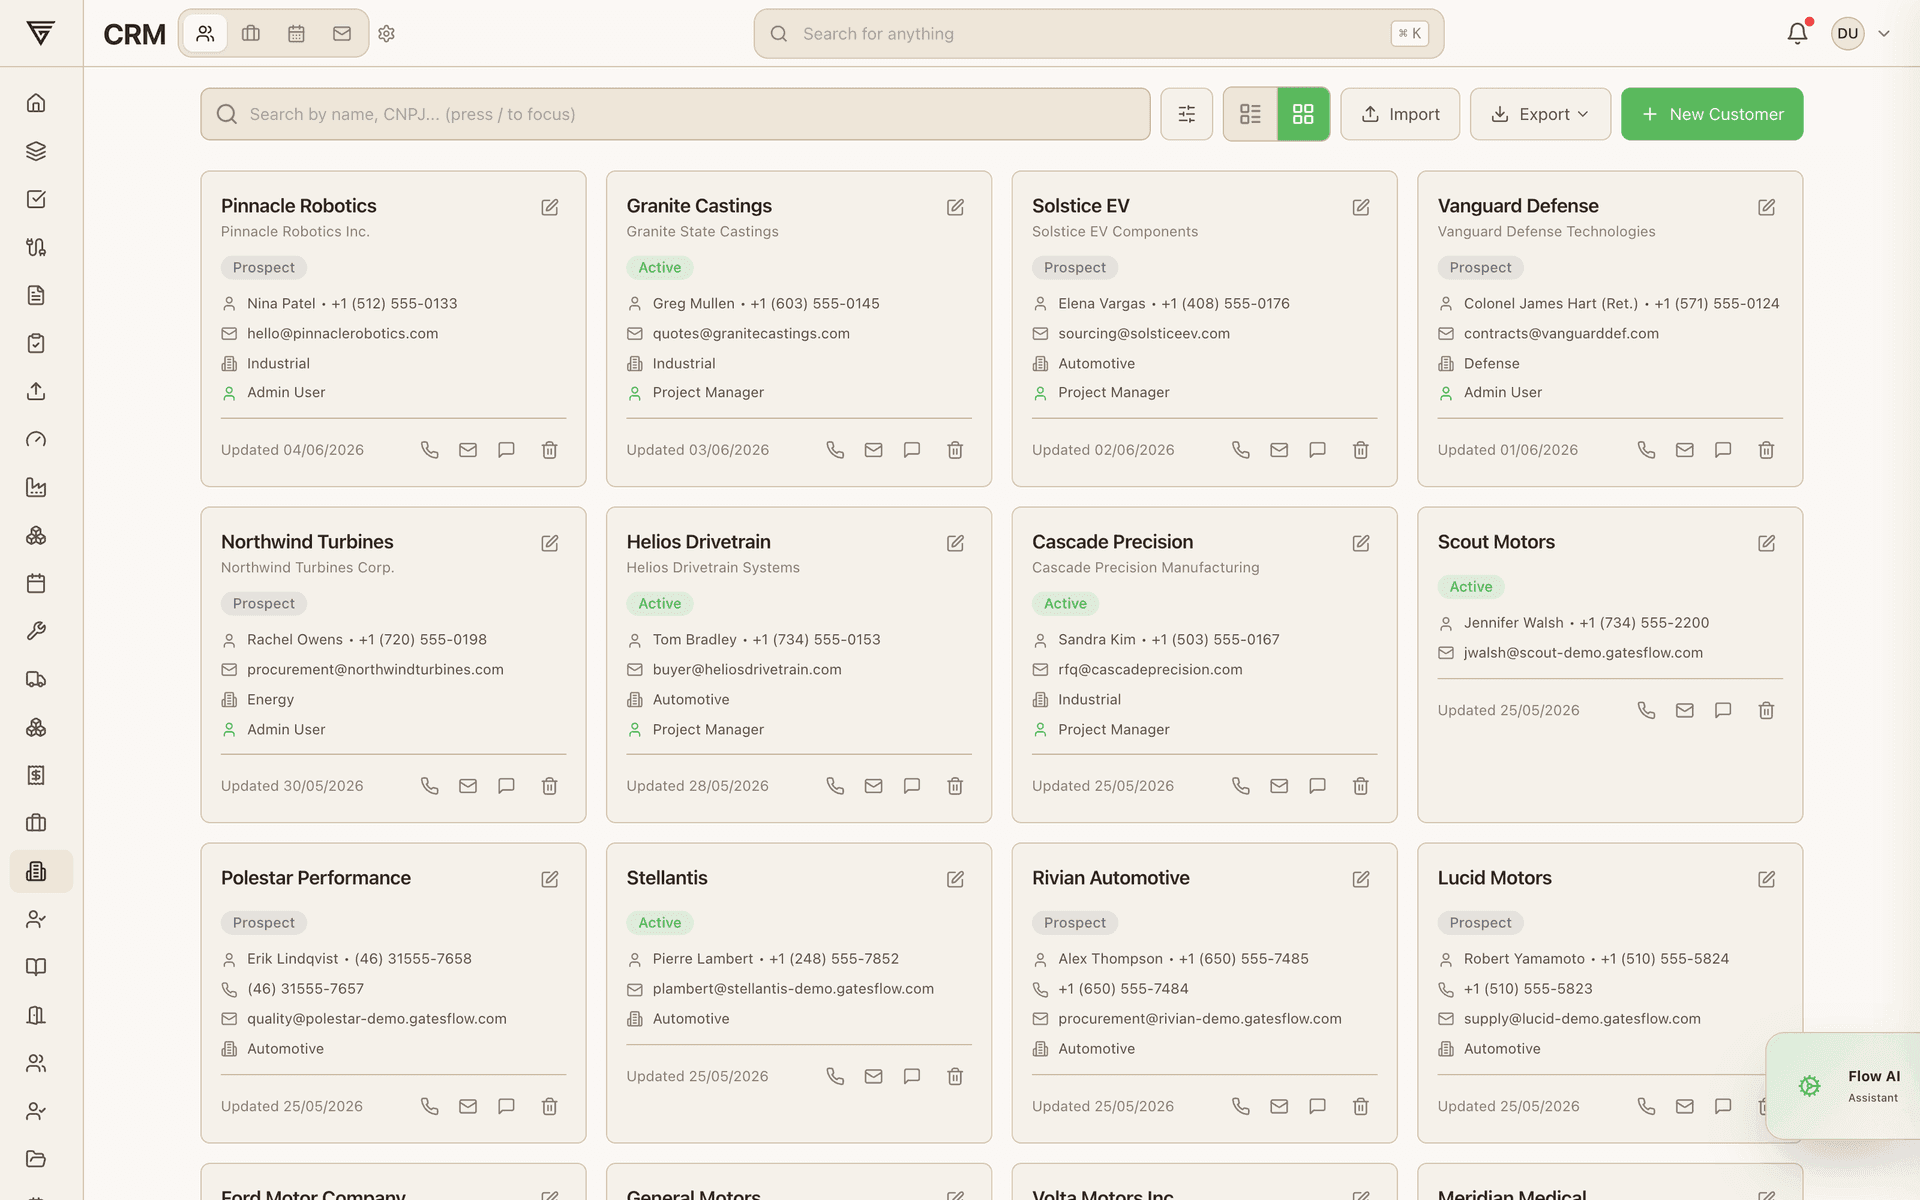Delete the Granite Castings customer
This screenshot has height=1200, width=1920.
click(955, 450)
